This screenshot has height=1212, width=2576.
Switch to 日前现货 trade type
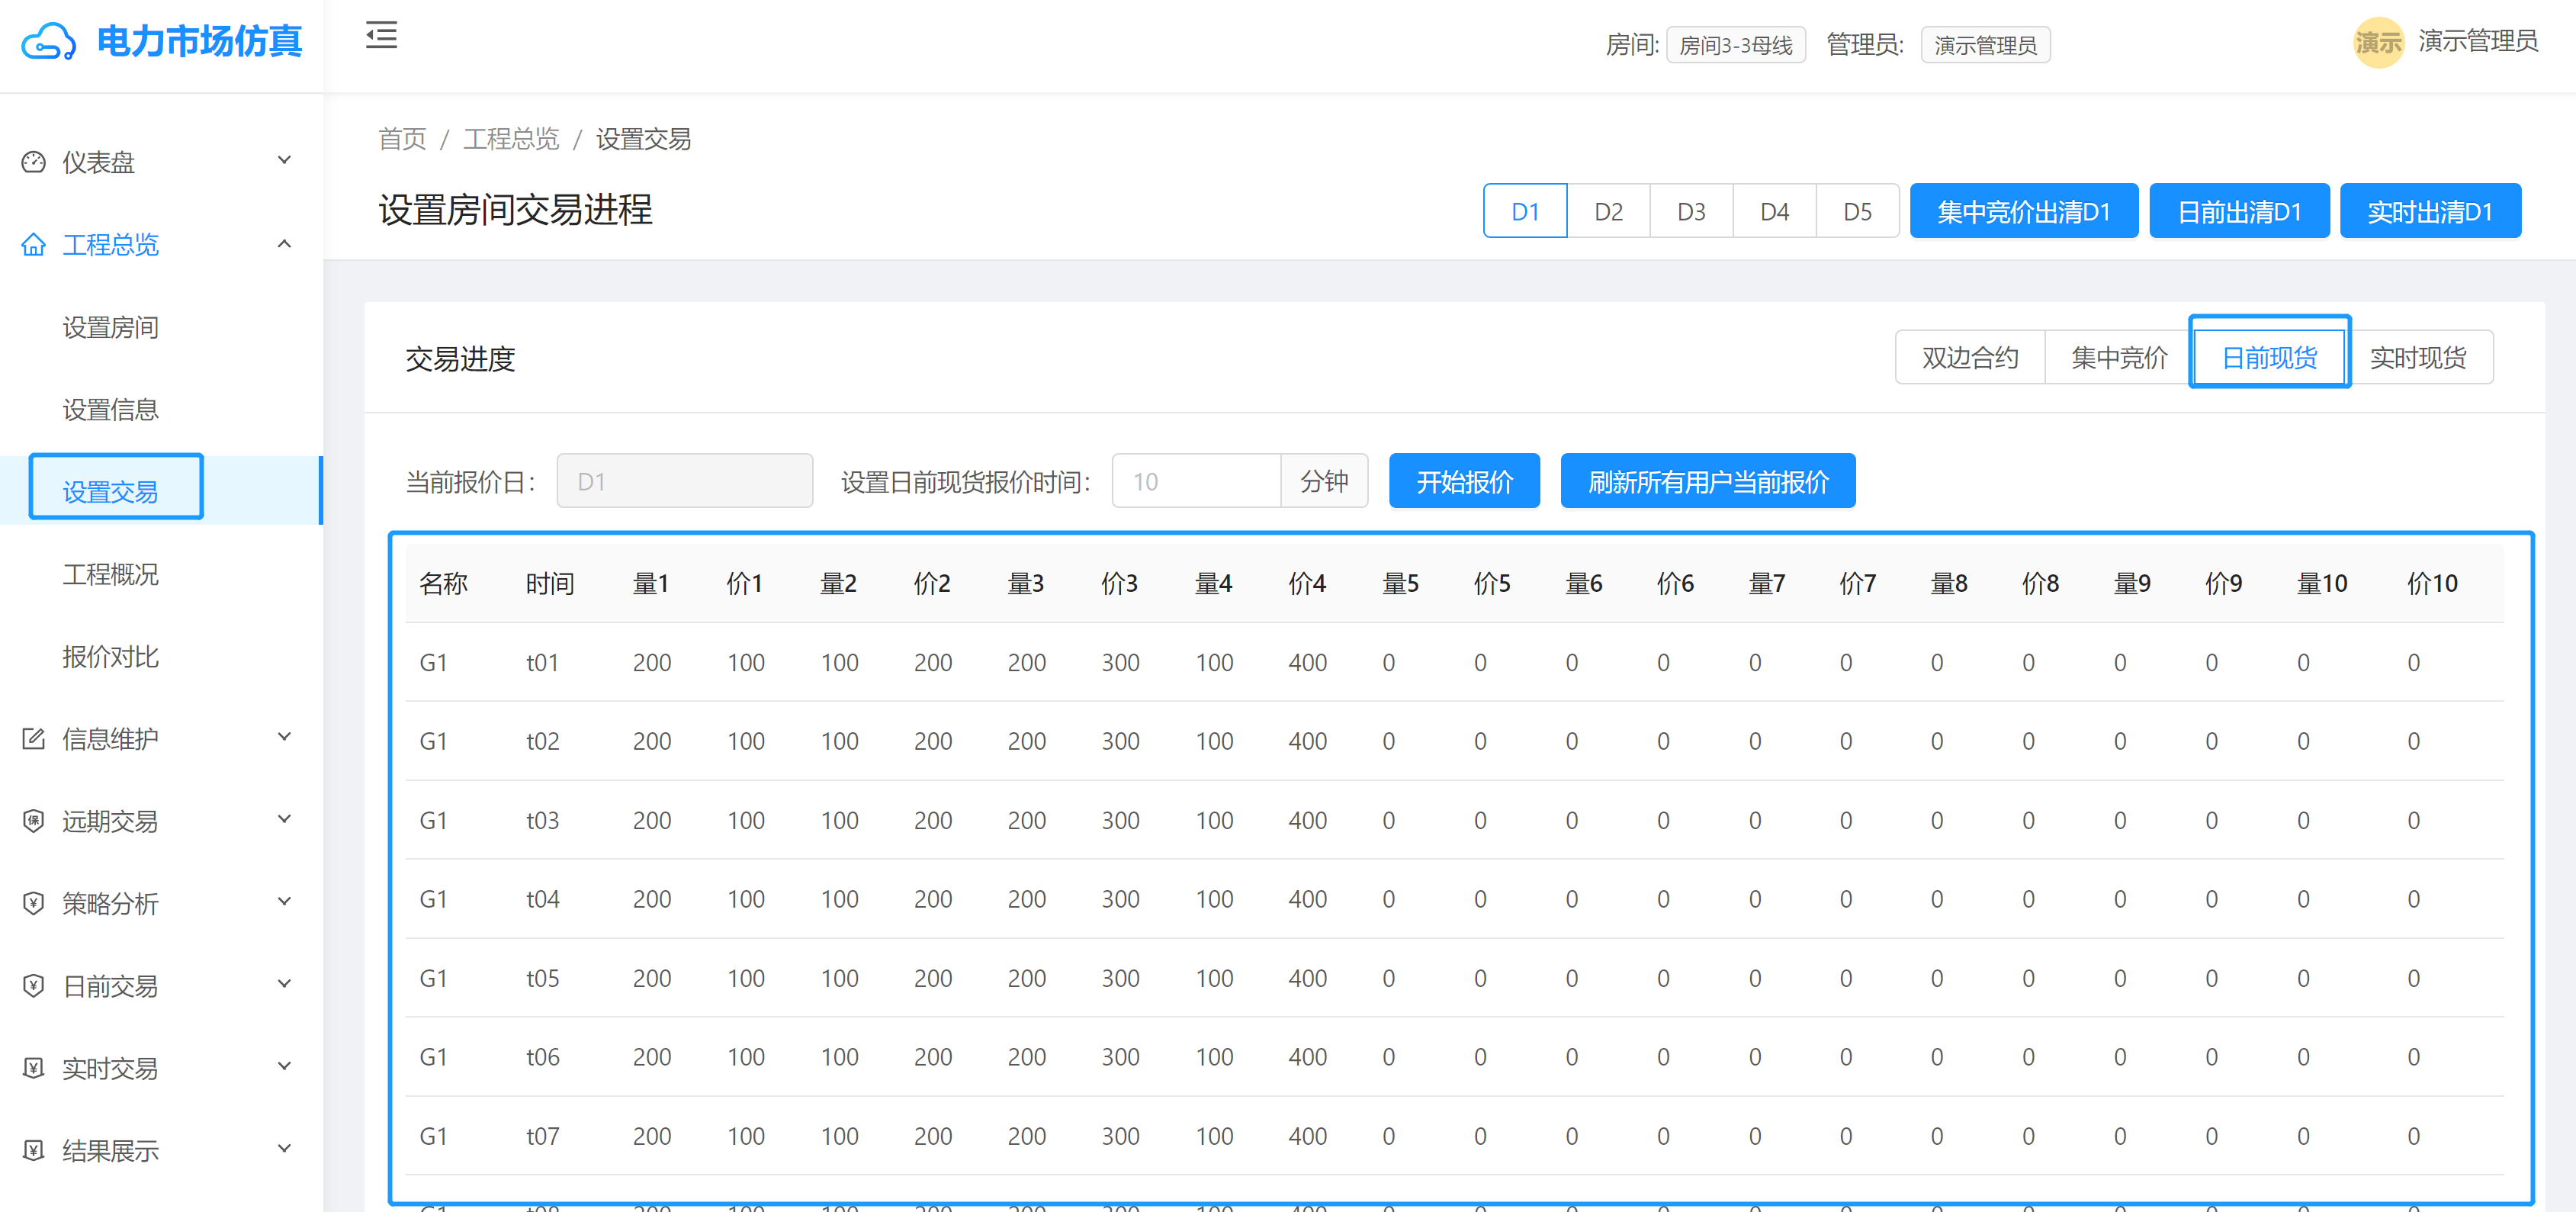coord(2269,357)
